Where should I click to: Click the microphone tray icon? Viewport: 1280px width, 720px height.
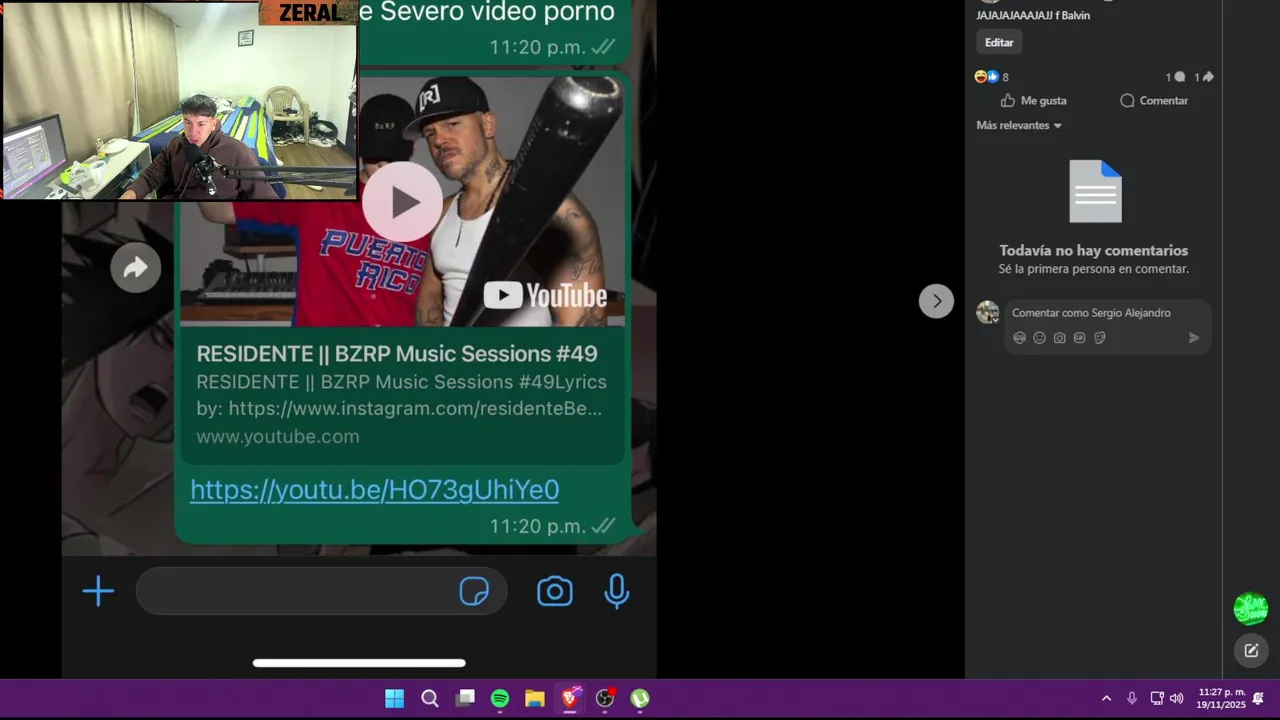(x=1132, y=699)
